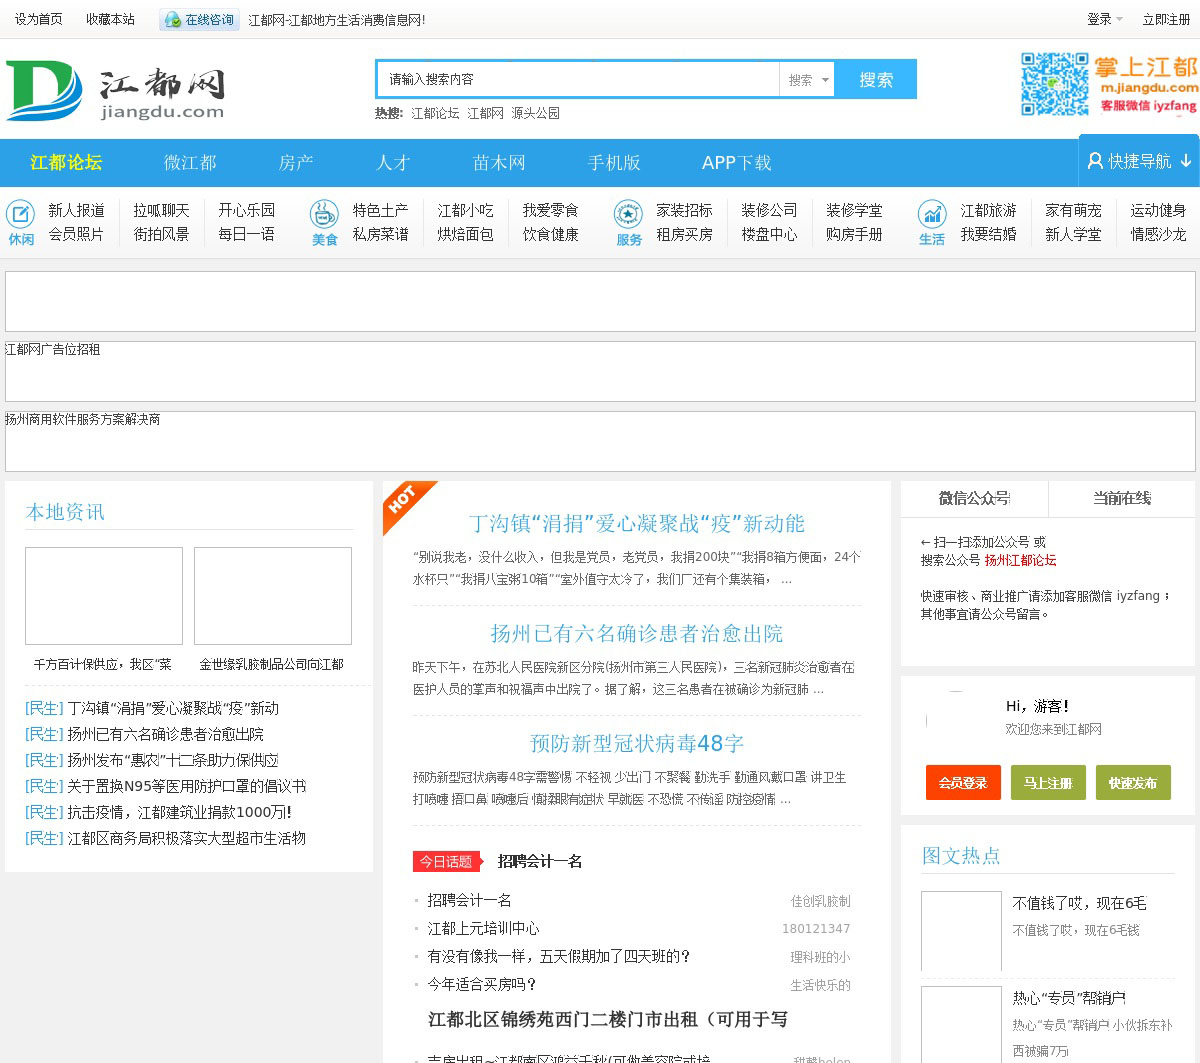Image resolution: width=1200 pixels, height=1063 pixels.
Task: Open the 千方百计保供应 news thumbnail
Action: [104, 596]
